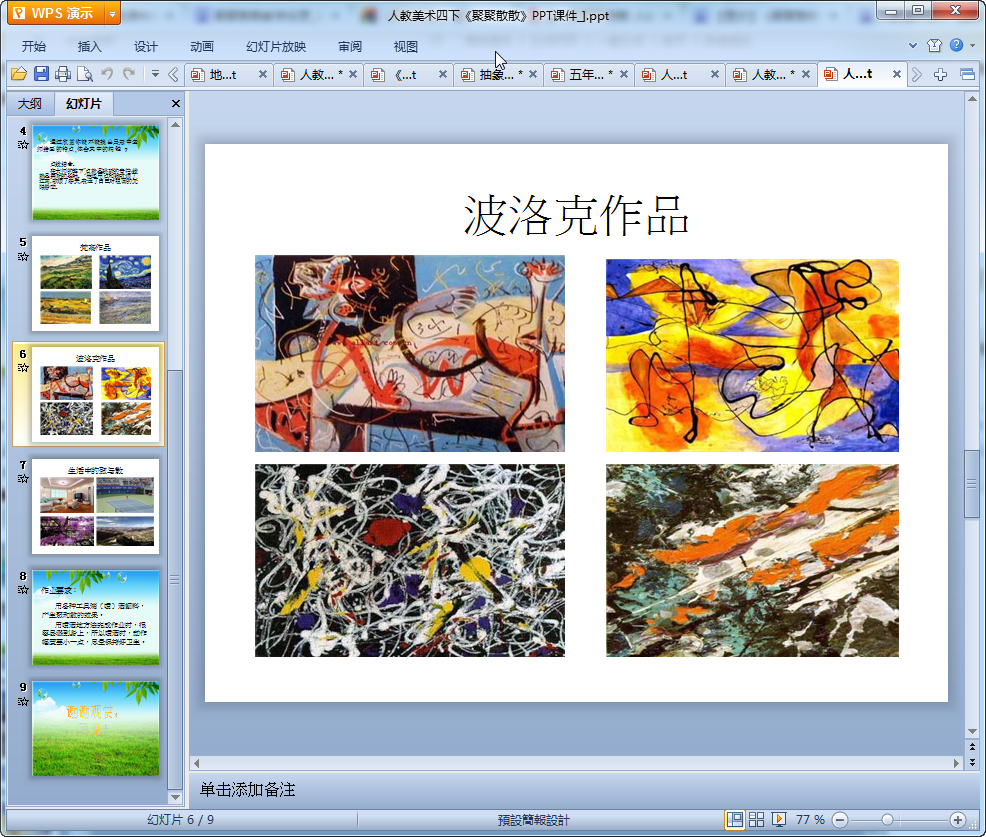This screenshot has height=837, width=986.
Task: Open the 设计 ribbon tab
Action: (145, 47)
